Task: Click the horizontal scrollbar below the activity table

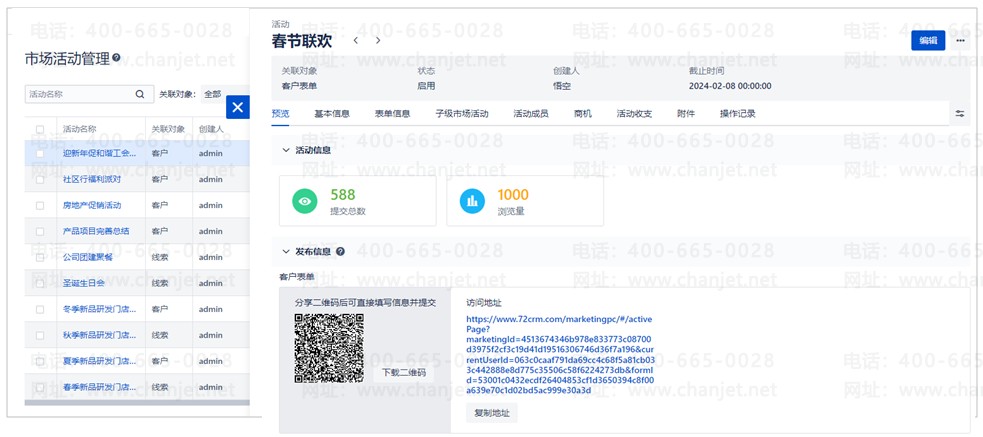Action: 137,403
